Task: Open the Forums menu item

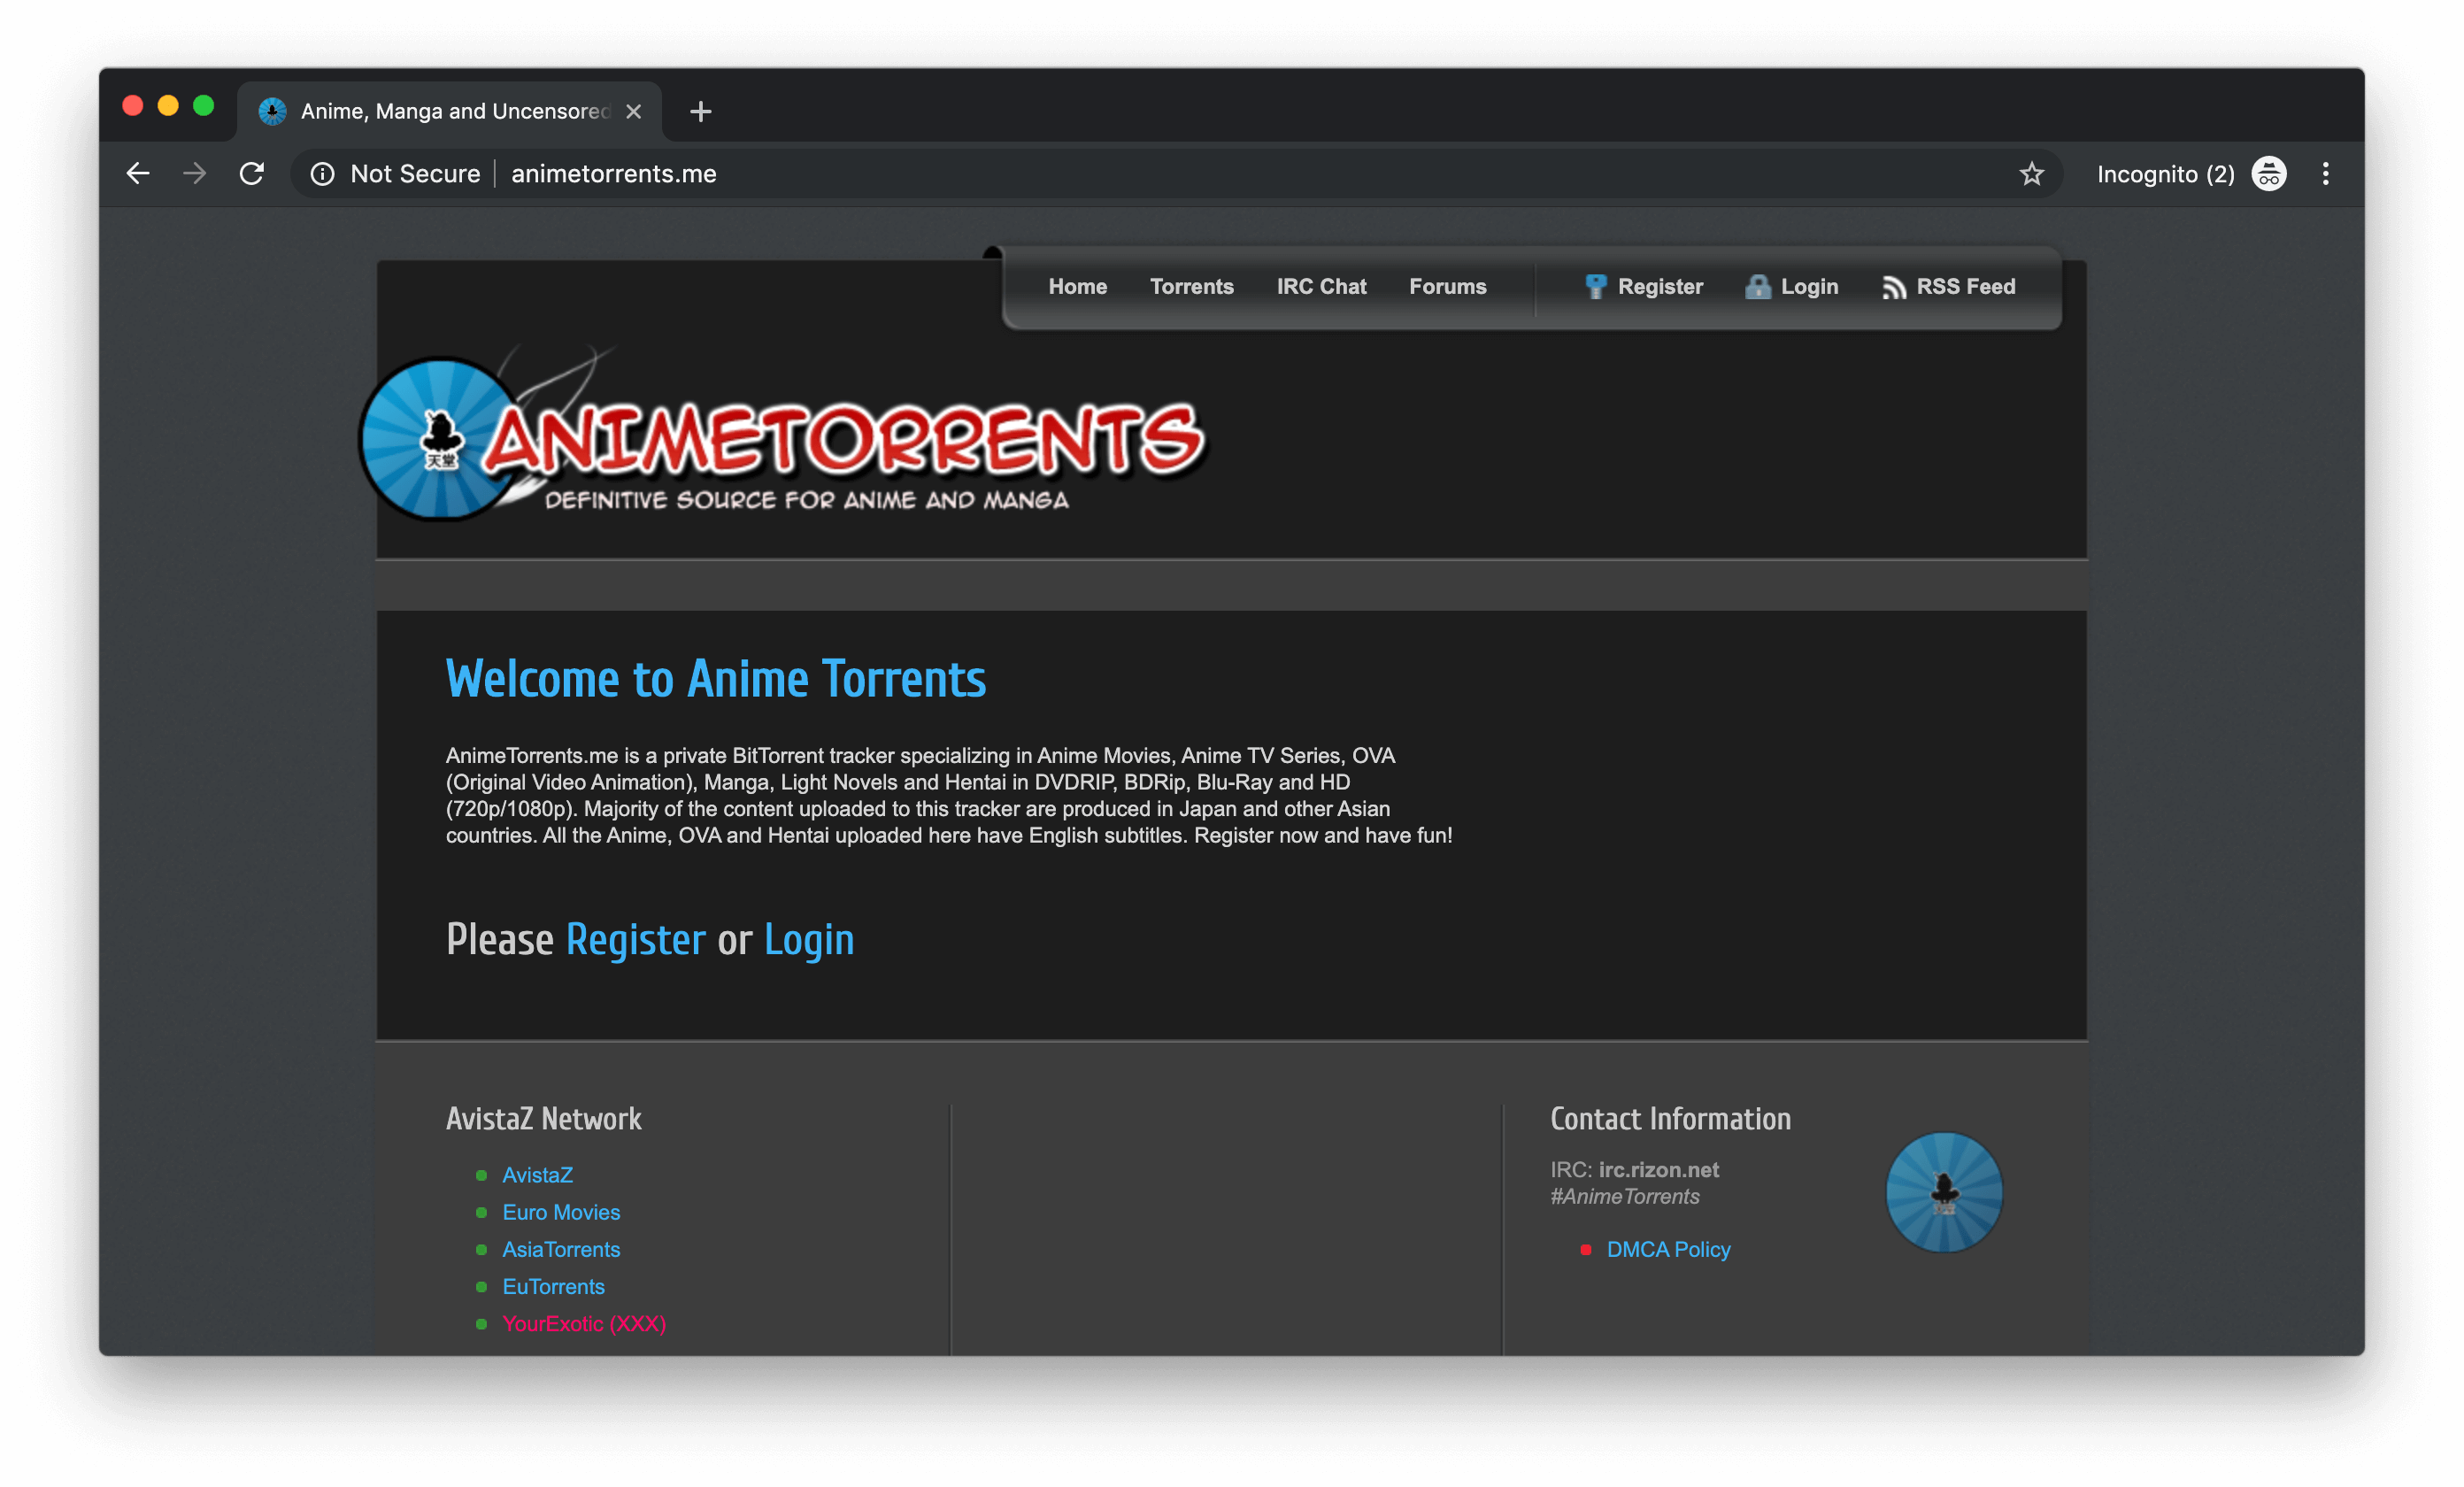Action: (1447, 287)
